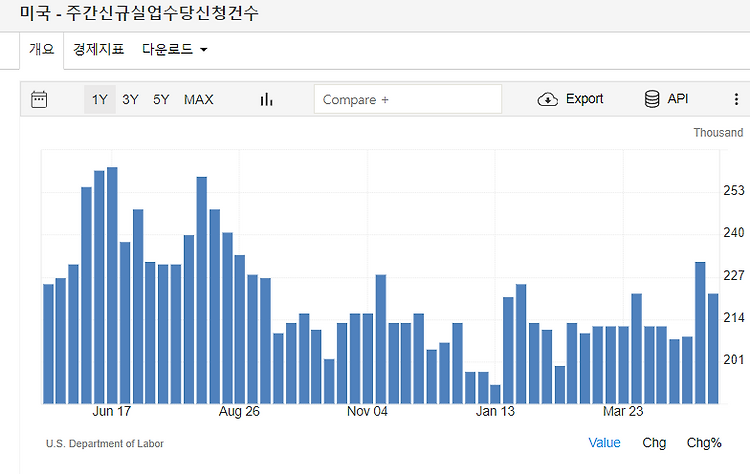Click the 240 y-axis value

tap(734, 233)
